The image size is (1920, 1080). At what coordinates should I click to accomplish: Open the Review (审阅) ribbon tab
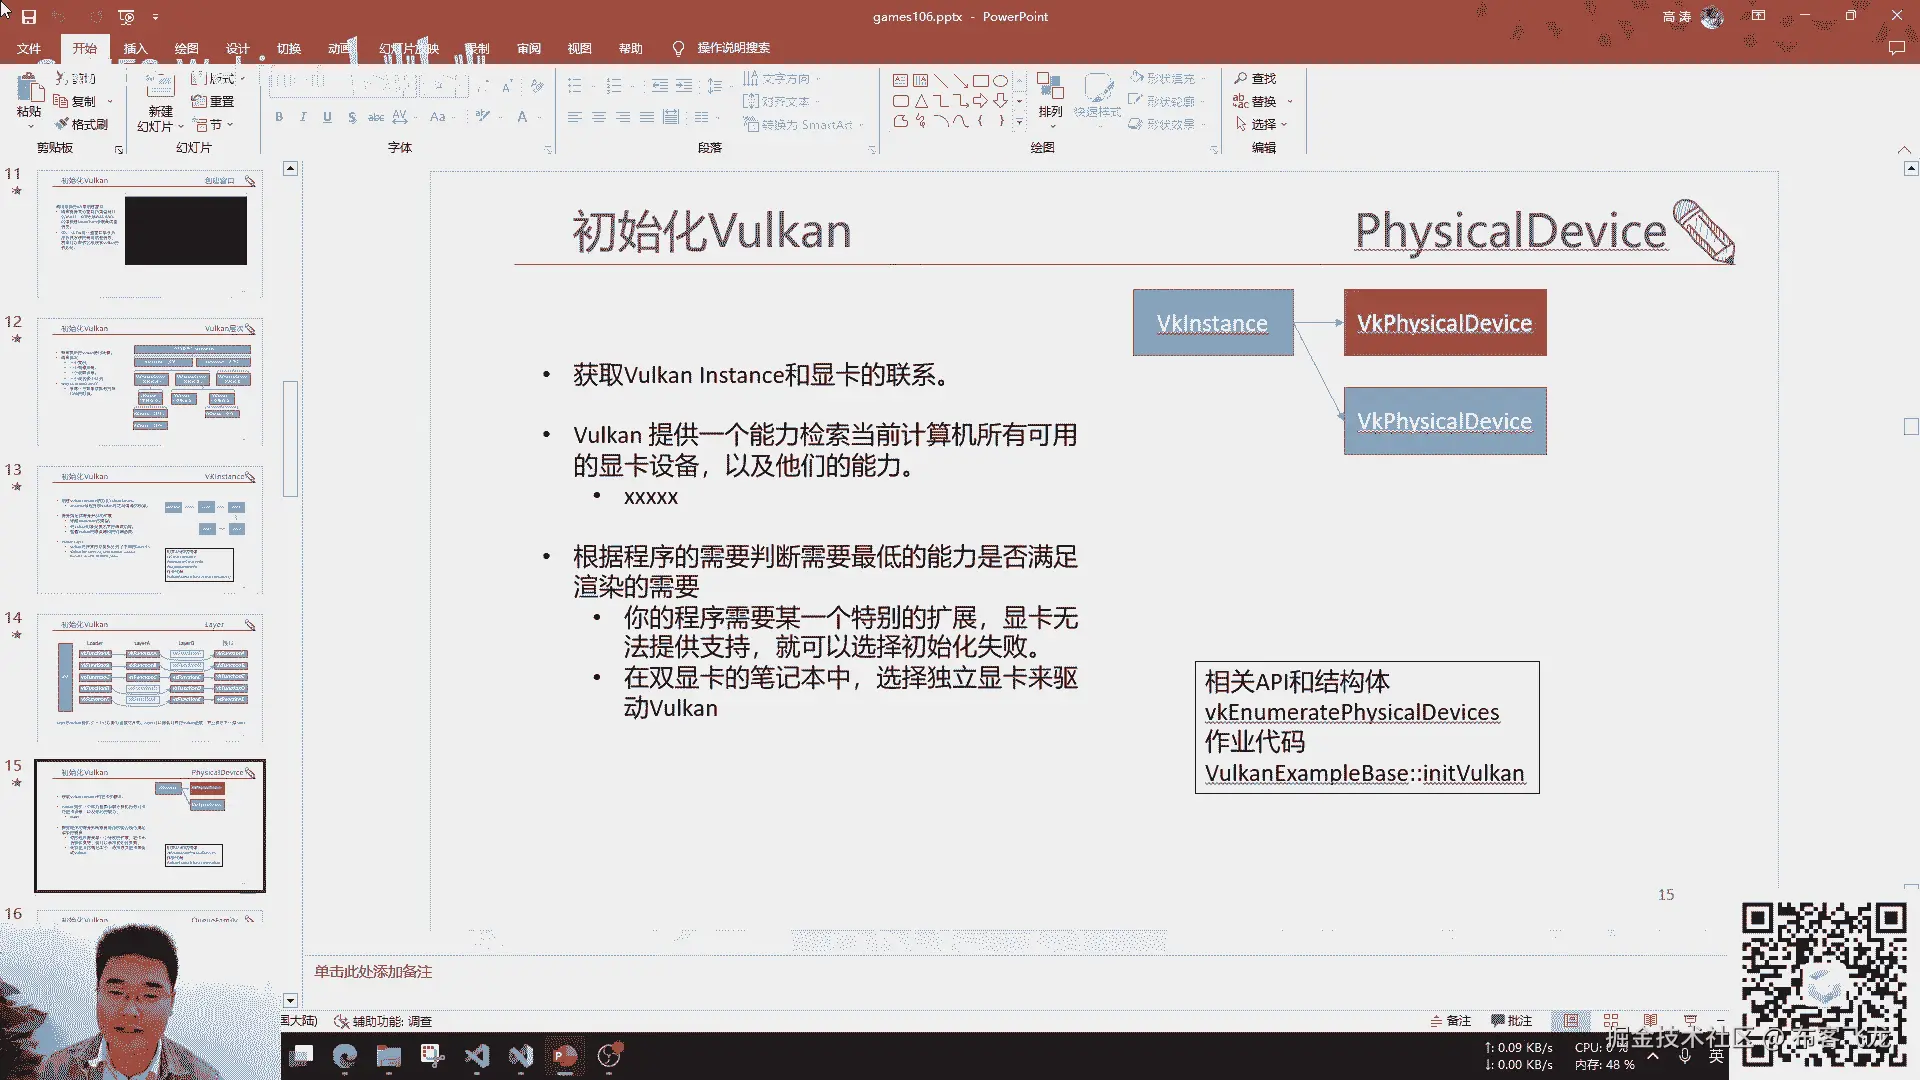click(528, 48)
